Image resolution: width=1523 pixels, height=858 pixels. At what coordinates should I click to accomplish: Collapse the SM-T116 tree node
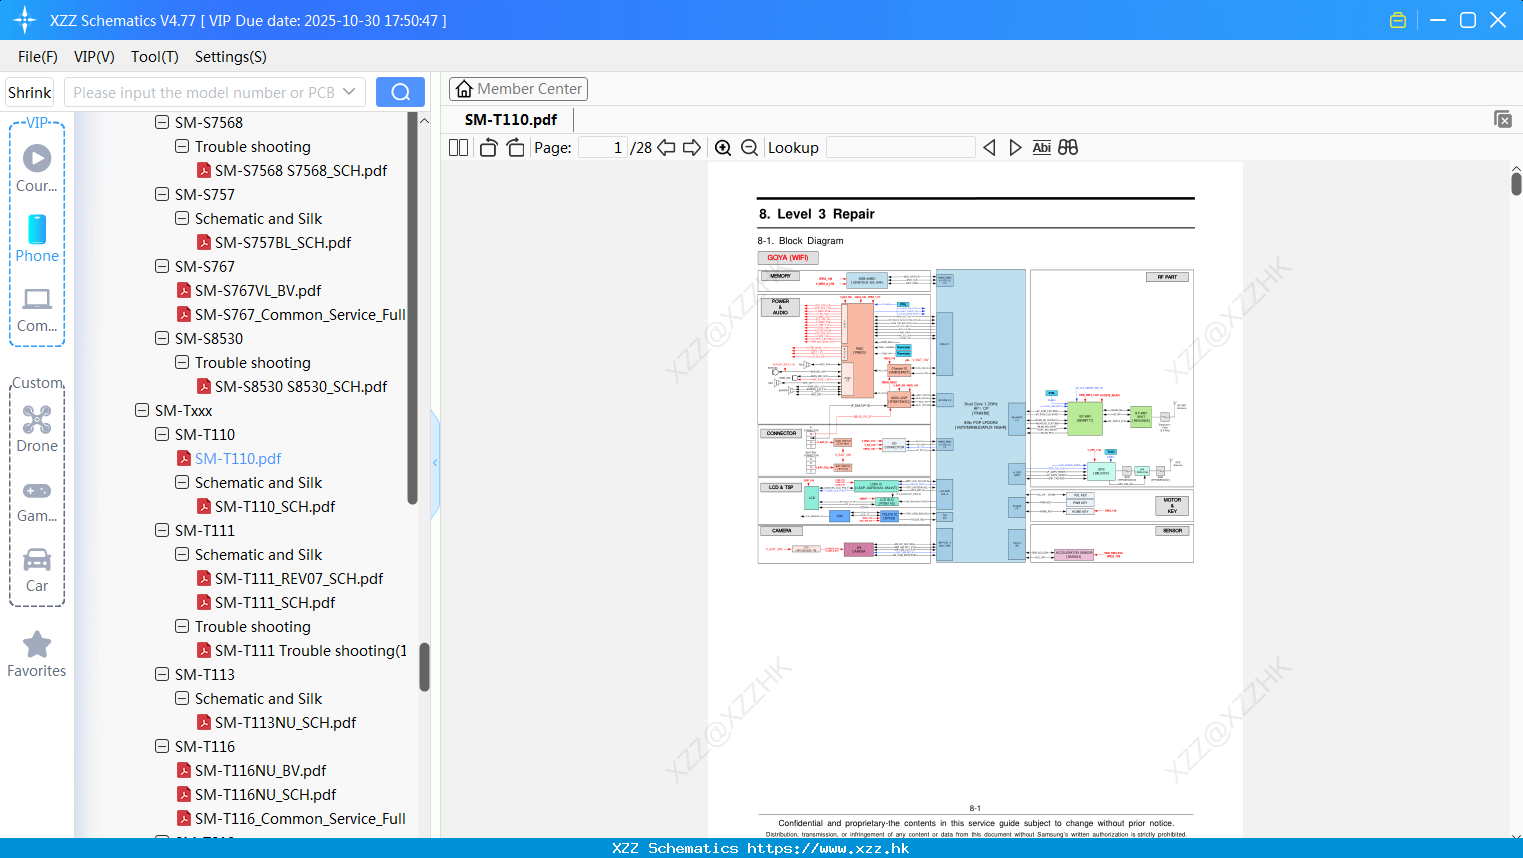click(162, 746)
